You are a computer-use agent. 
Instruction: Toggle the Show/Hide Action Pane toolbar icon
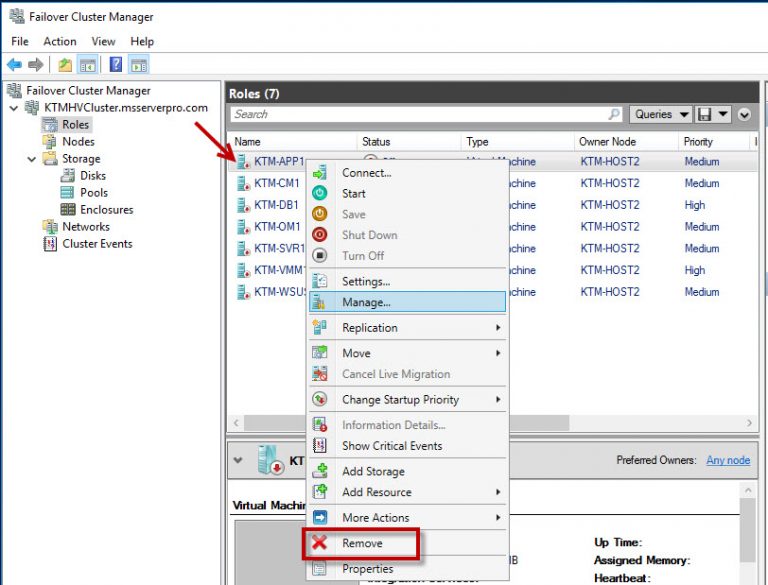coord(139,65)
